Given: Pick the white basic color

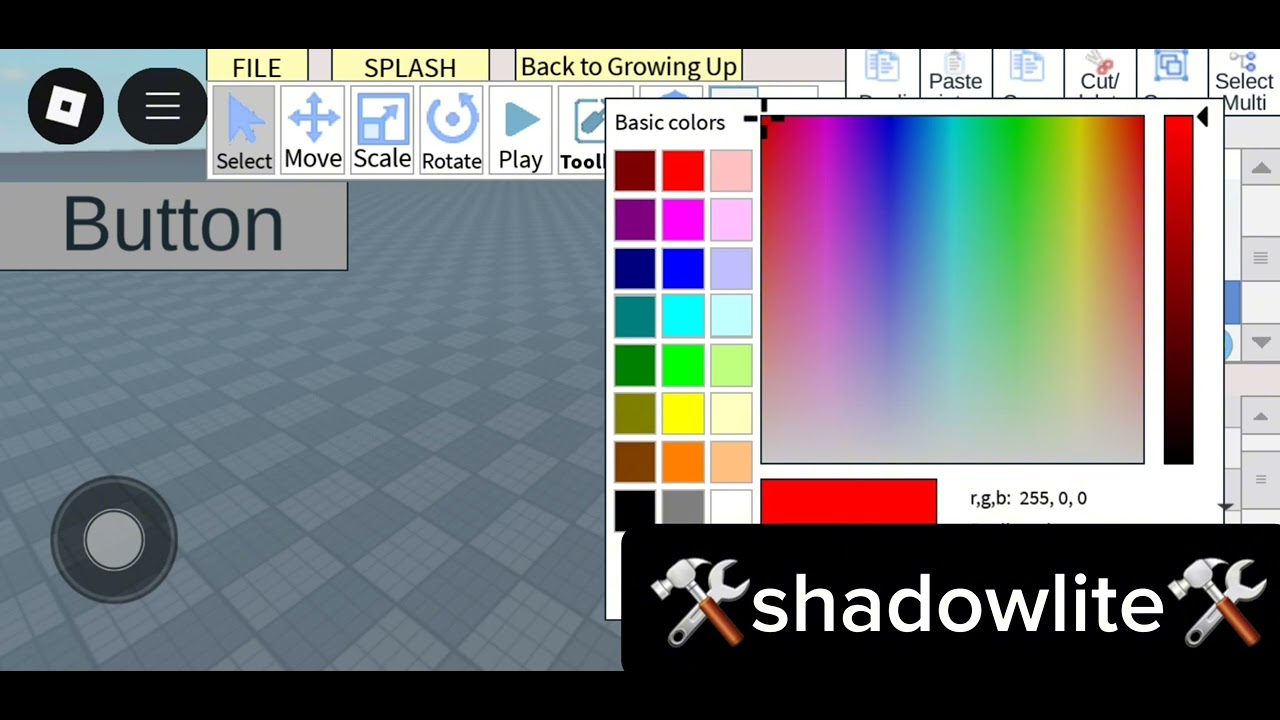Looking at the screenshot, I should [x=731, y=507].
